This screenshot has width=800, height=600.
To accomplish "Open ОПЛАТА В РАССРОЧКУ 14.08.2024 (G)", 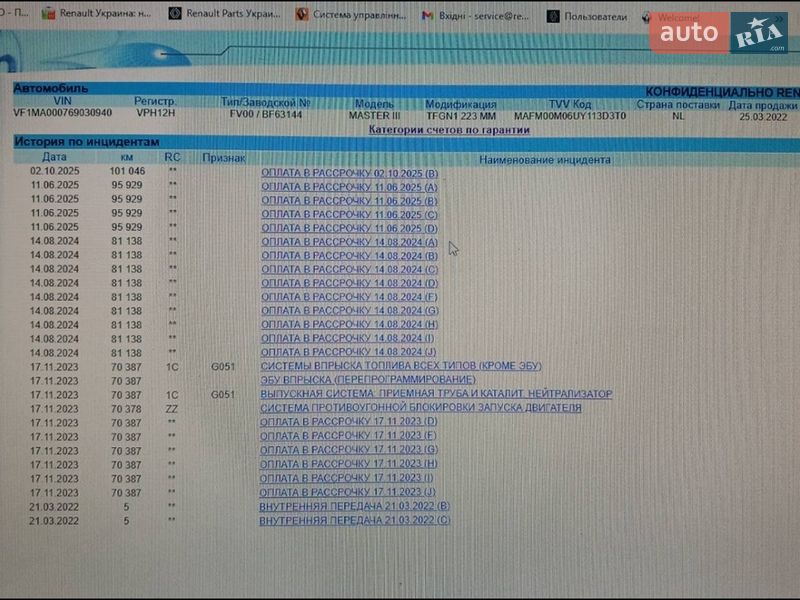I will pyautogui.click(x=349, y=311).
